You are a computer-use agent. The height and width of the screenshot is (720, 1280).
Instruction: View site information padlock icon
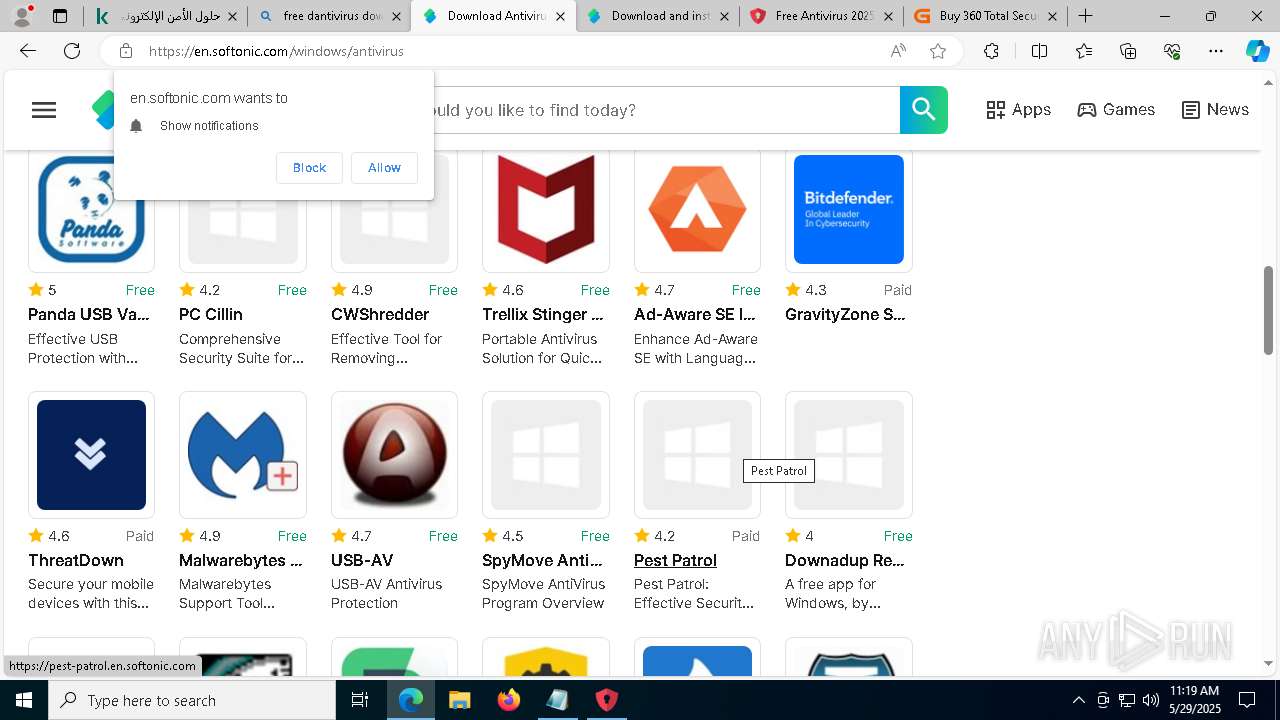coord(125,51)
